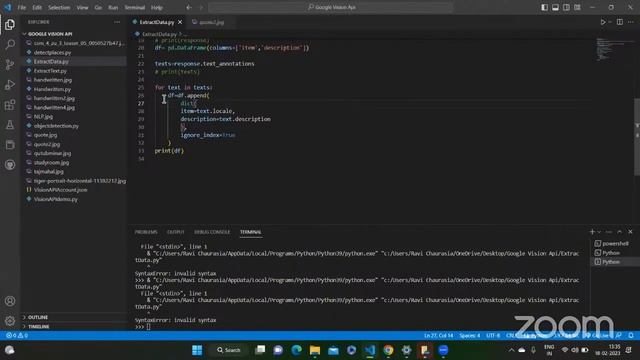Image resolution: width=640 pixels, height=360 pixels.
Task: Open ExtractText.py file
Action: click(50, 71)
